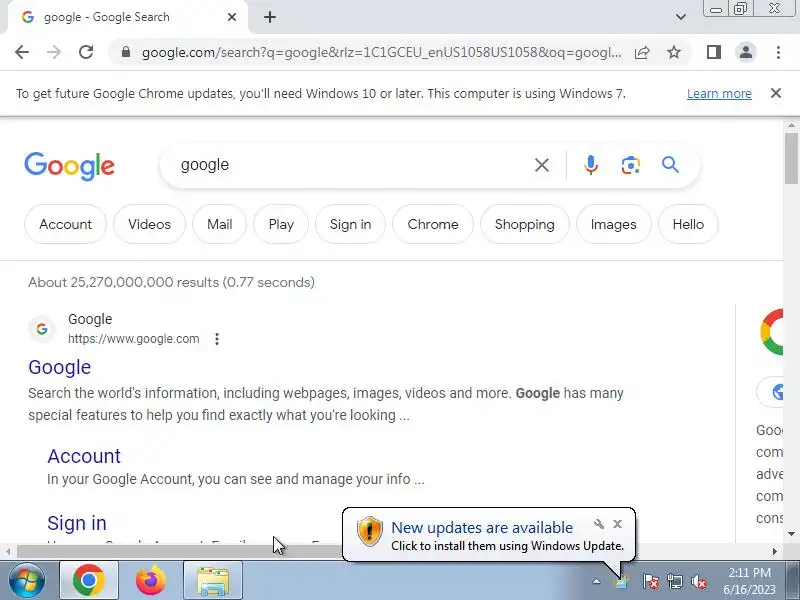
Task: Click the scroll up arrow
Action: [791, 126]
